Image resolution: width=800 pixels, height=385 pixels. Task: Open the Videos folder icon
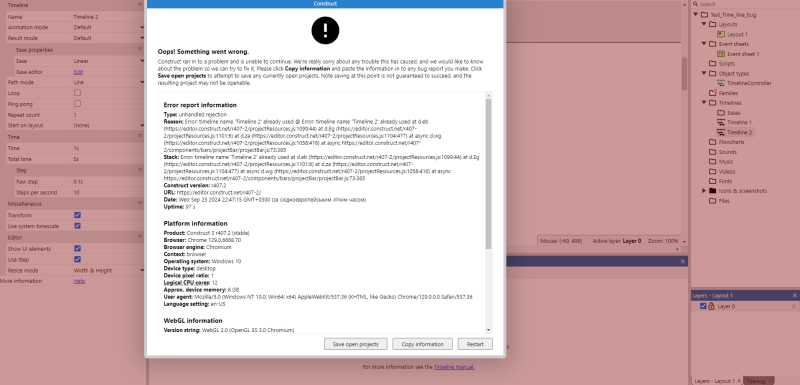point(713,171)
